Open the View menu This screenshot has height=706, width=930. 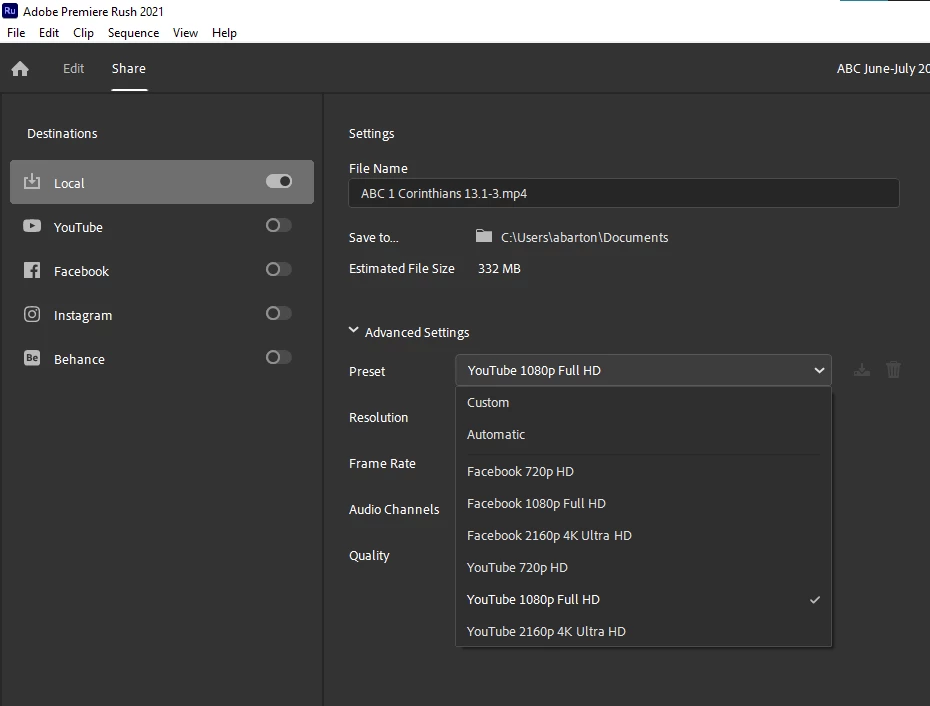185,33
